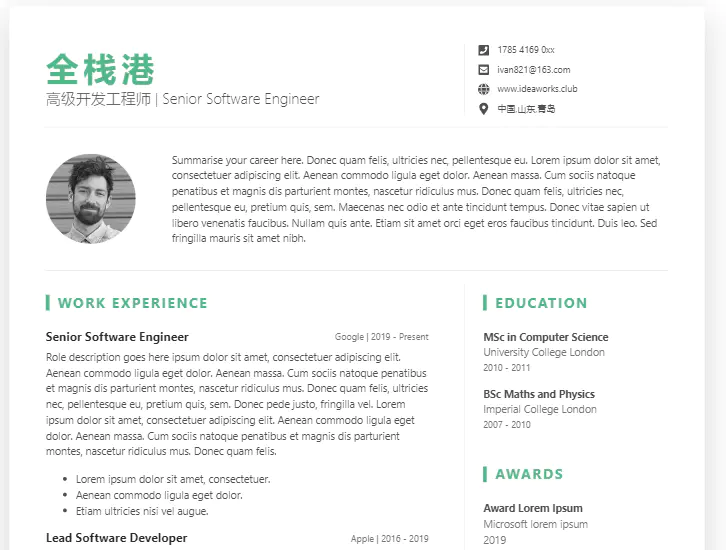726x550 pixels.
Task: Click the green name heading 全栈港
Action: tap(101, 70)
